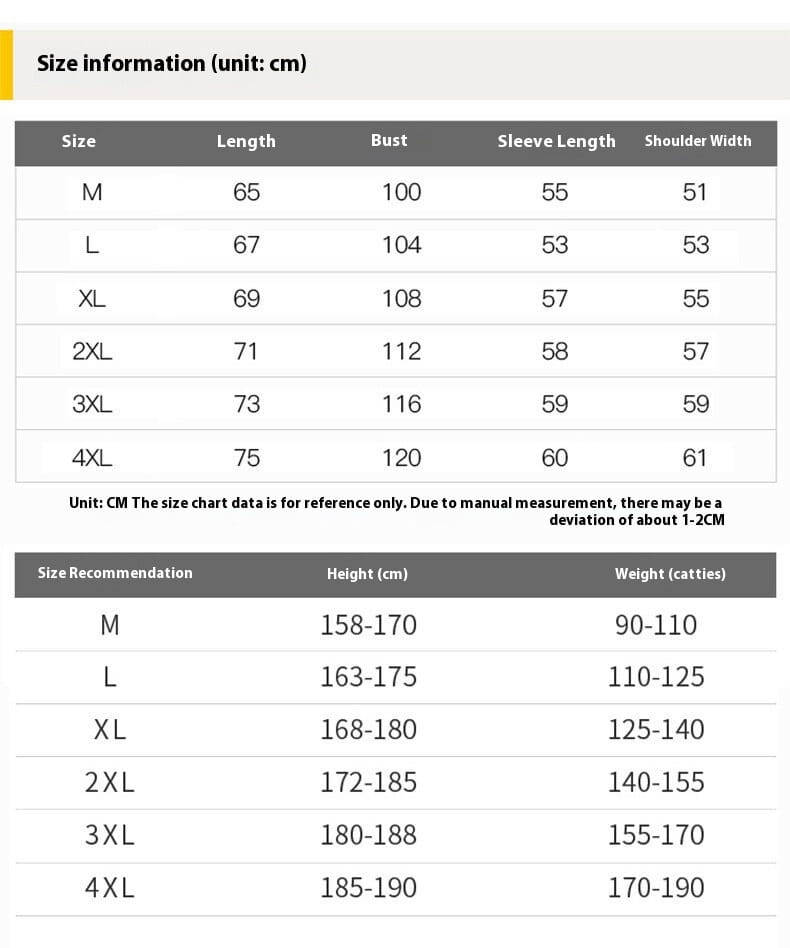Click bust value 104 for size L
This screenshot has width=790, height=948.
tap(401, 245)
